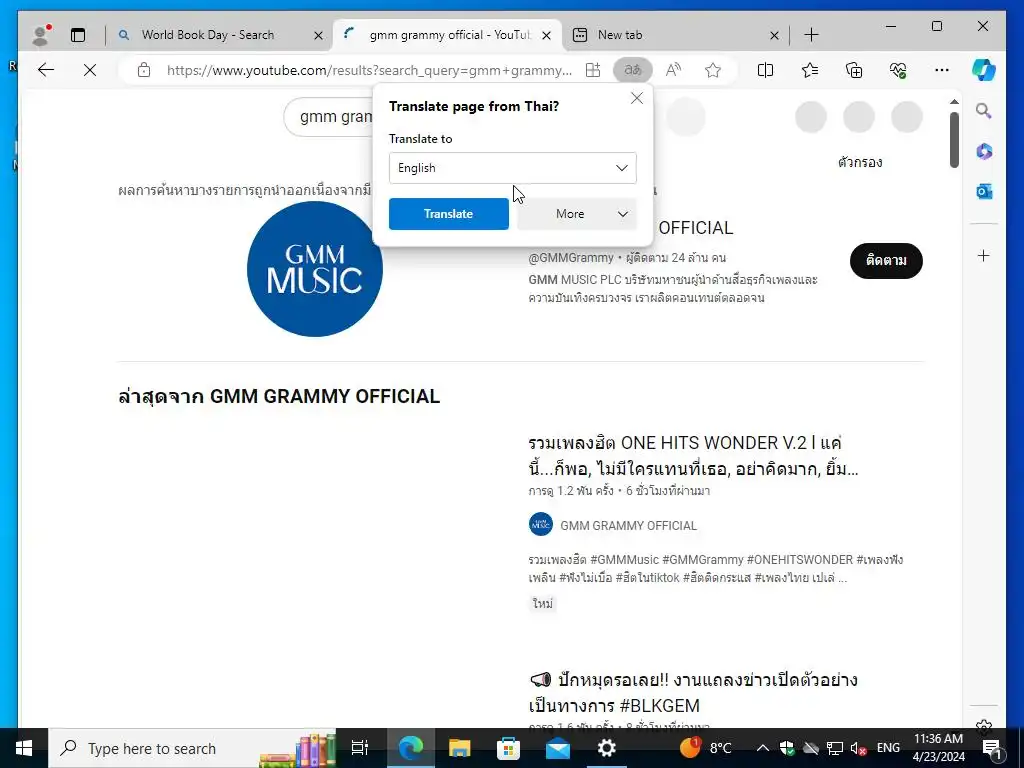The width and height of the screenshot is (1024, 768).
Task: Open Microsoft 365 sidebar icon
Action: click(984, 152)
